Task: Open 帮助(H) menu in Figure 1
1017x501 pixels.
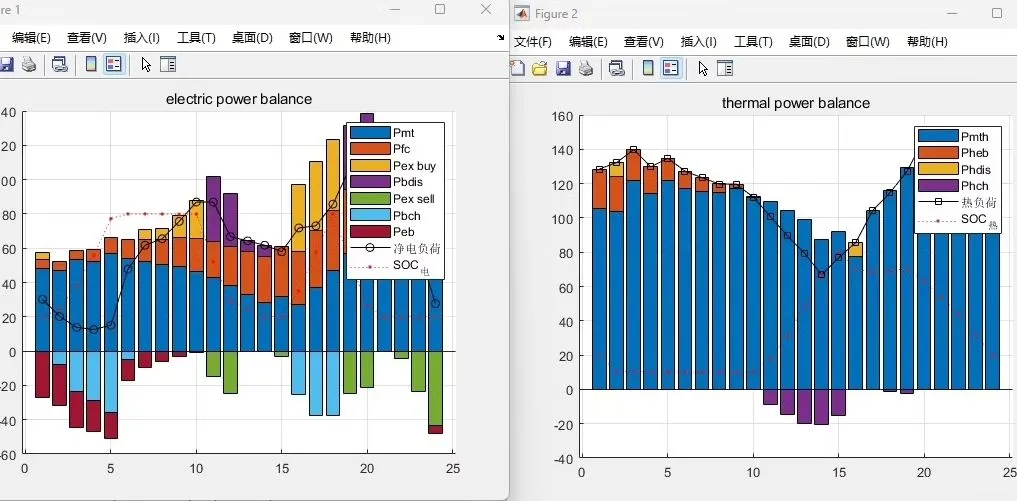Action: [x=370, y=38]
